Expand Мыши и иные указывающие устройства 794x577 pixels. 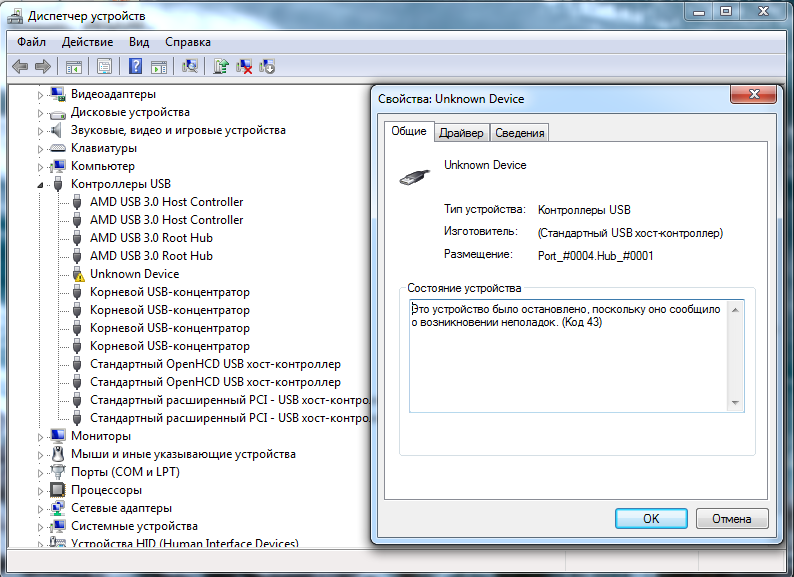coord(40,455)
